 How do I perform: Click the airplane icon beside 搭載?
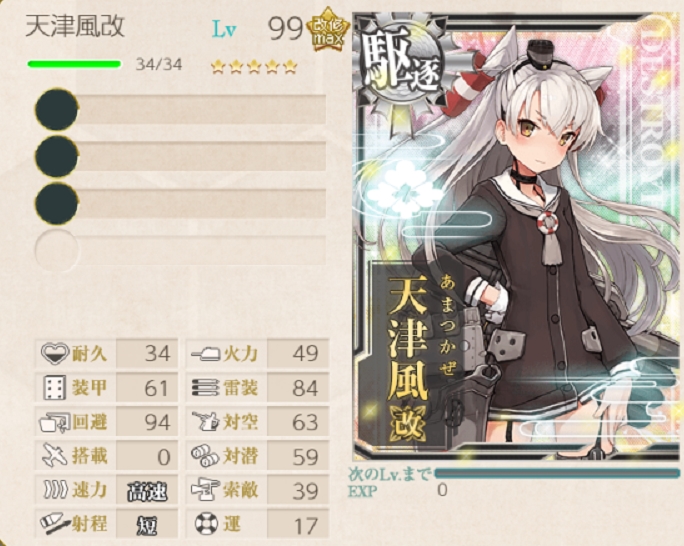(55, 456)
